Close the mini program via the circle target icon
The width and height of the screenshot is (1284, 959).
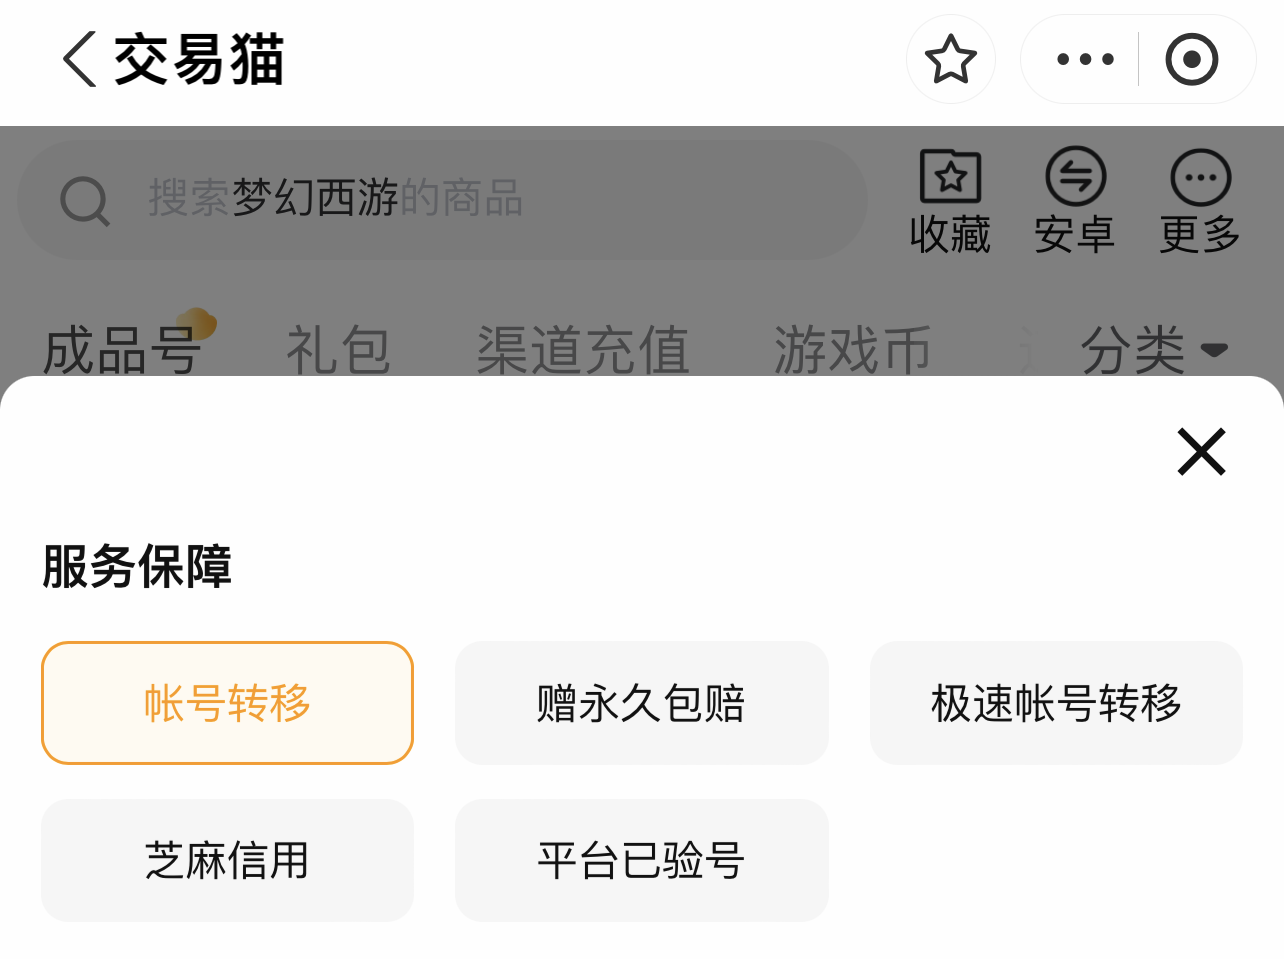(1191, 59)
